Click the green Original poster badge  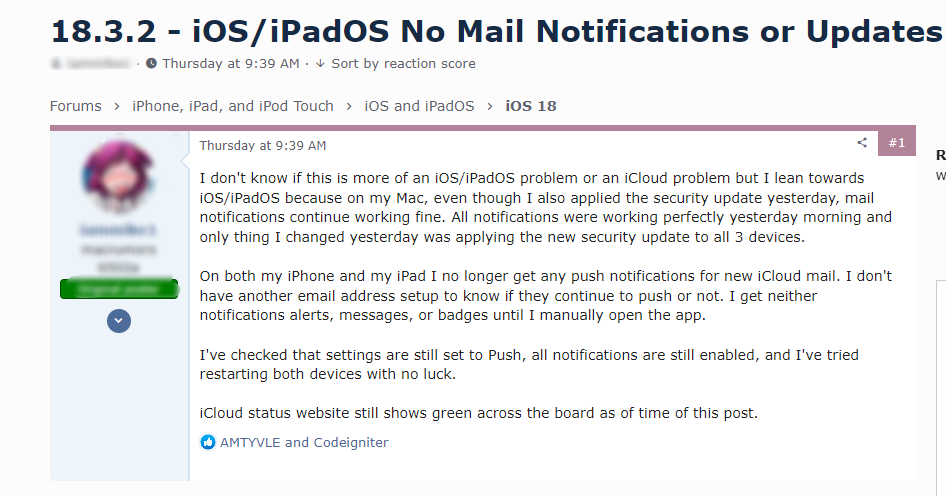point(119,289)
